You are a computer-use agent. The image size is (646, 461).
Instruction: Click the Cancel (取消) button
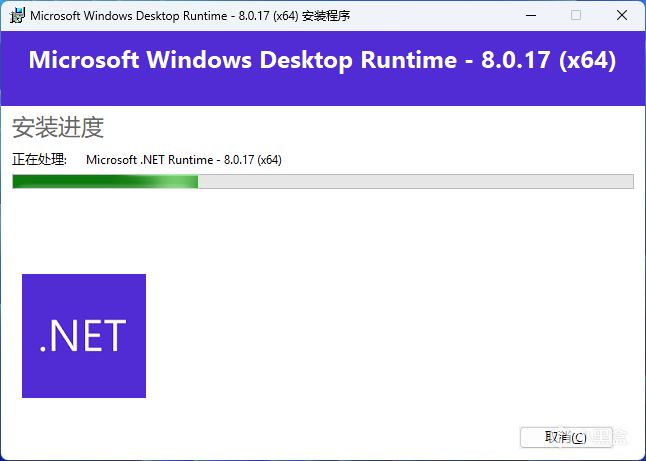click(566, 437)
